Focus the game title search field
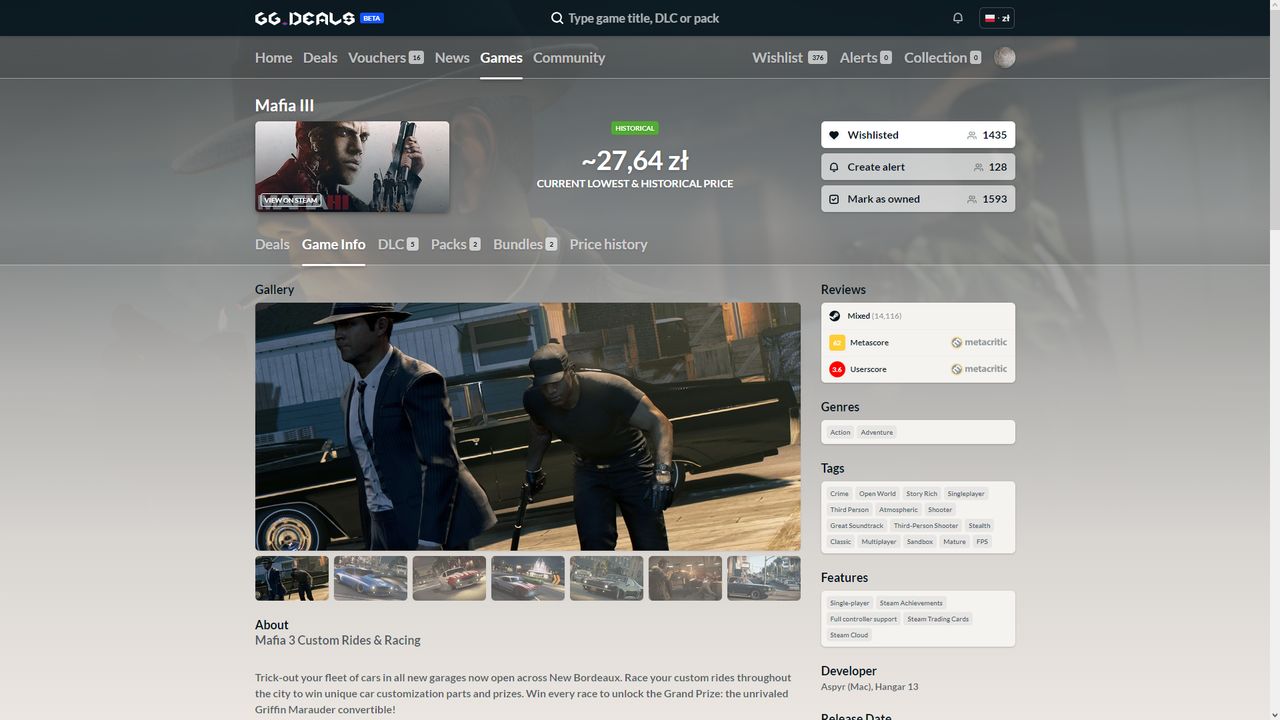 point(643,18)
